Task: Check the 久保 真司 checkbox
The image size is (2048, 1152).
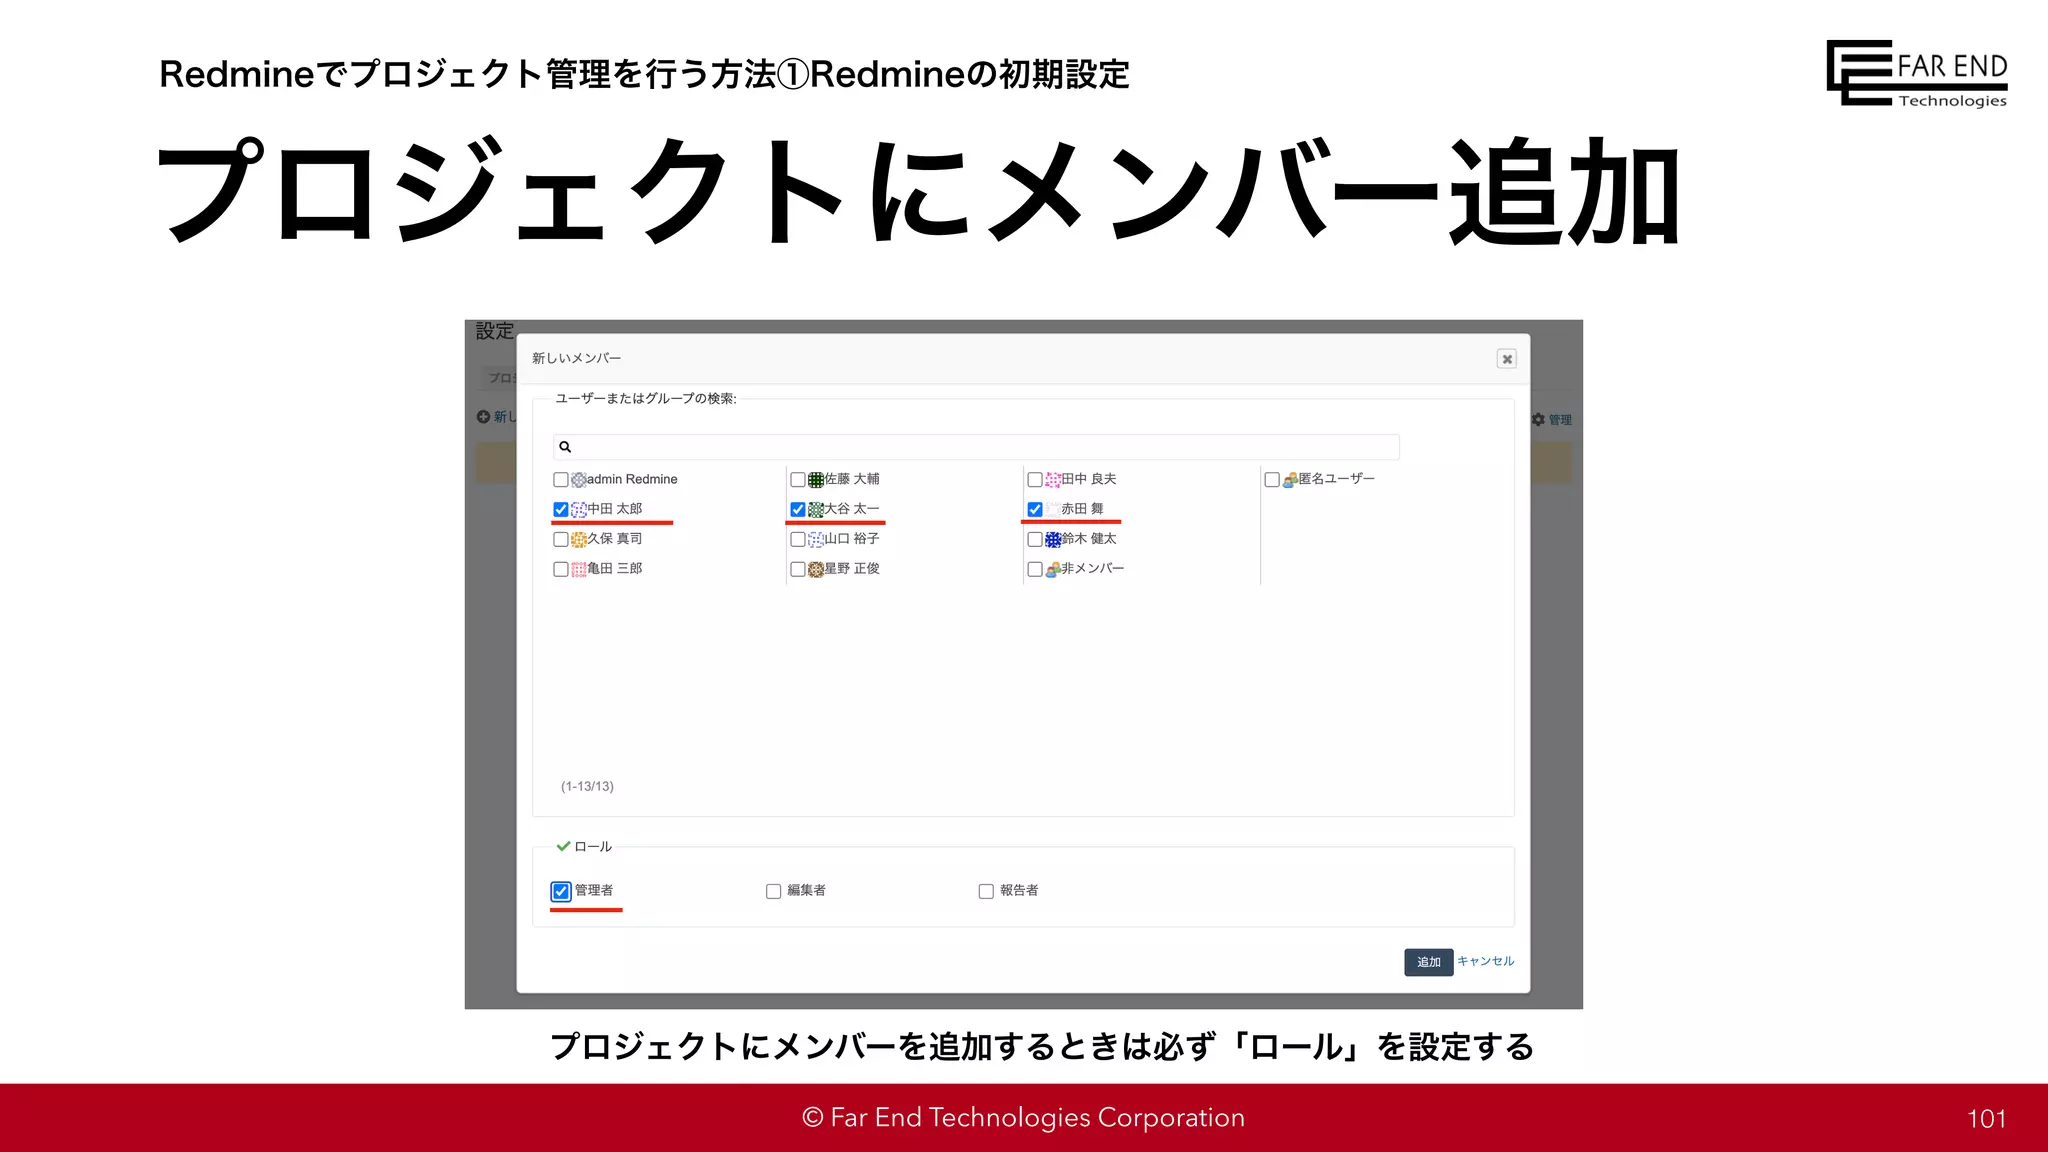Action: point(561,539)
